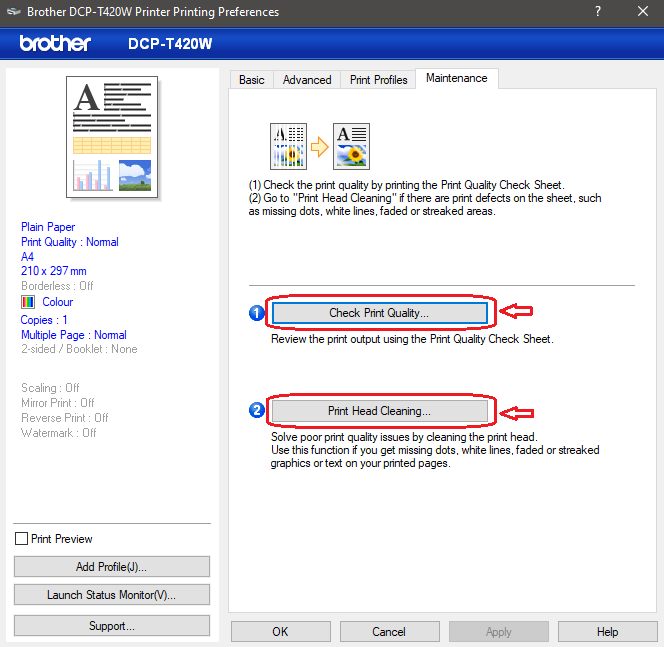Viewport: 664px width, 647px height.
Task: Click the Plain Paper setting text
Action: pyautogui.click(x=48, y=227)
